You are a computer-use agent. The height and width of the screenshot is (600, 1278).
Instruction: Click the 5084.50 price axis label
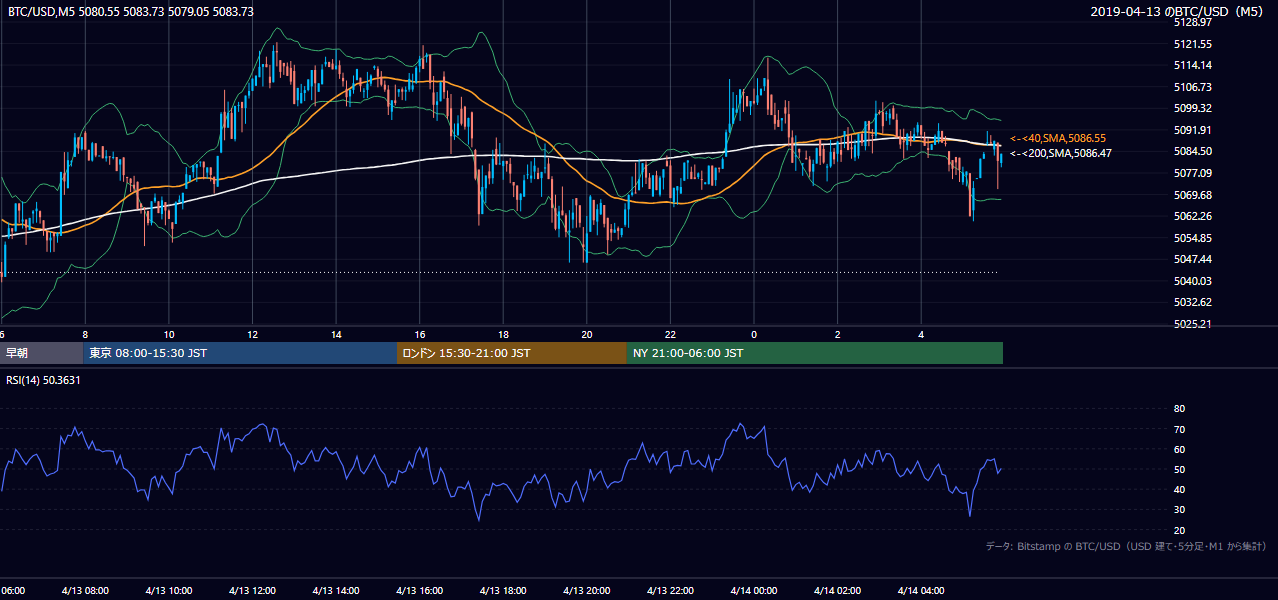[x=1194, y=151]
